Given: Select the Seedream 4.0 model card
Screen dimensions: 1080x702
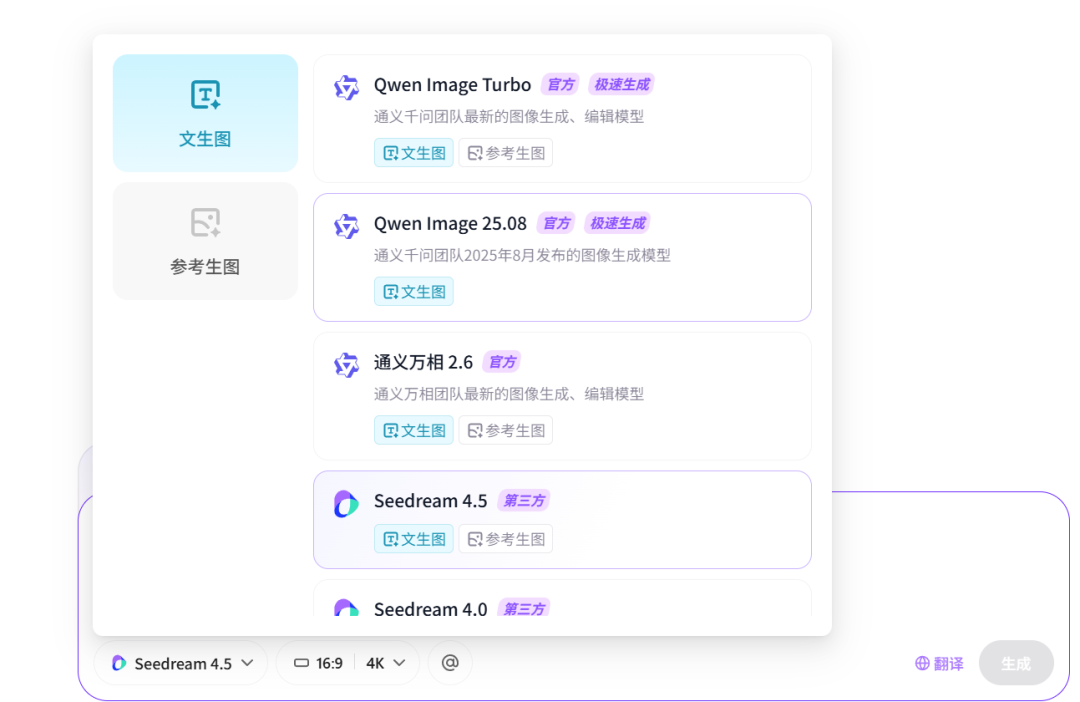Looking at the screenshot, I should (562, 607).
